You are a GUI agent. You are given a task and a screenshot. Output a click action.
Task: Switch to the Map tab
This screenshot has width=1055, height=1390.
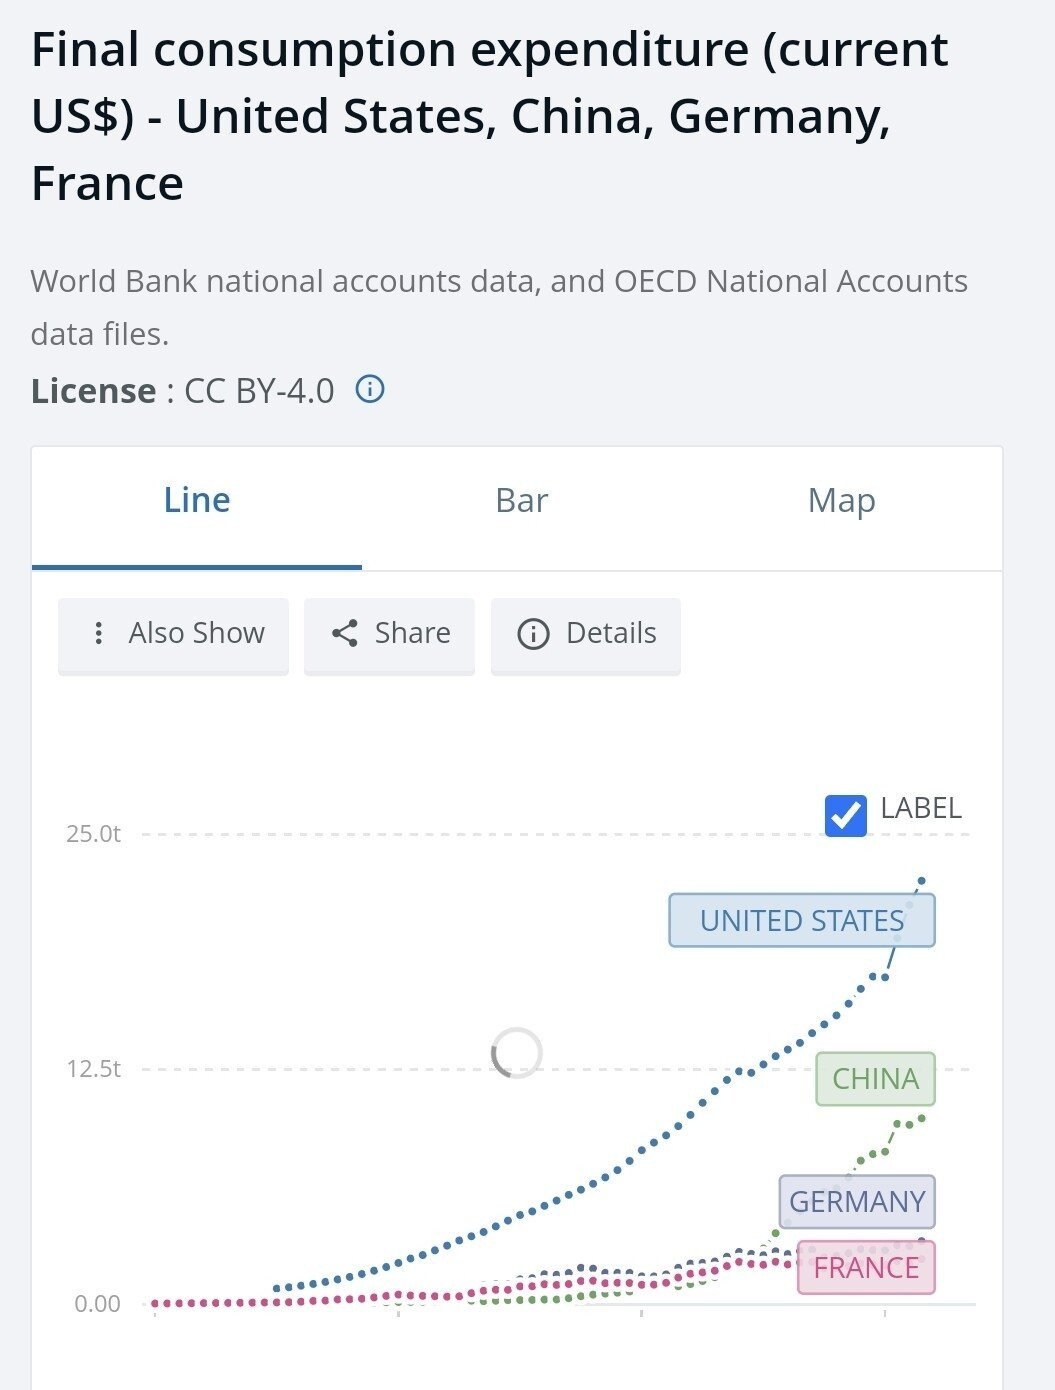tap(841, 500)
